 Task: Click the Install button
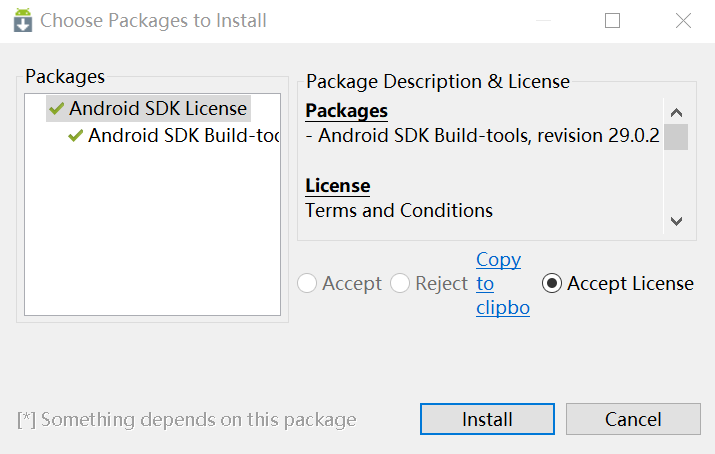(x=487, y=420)
